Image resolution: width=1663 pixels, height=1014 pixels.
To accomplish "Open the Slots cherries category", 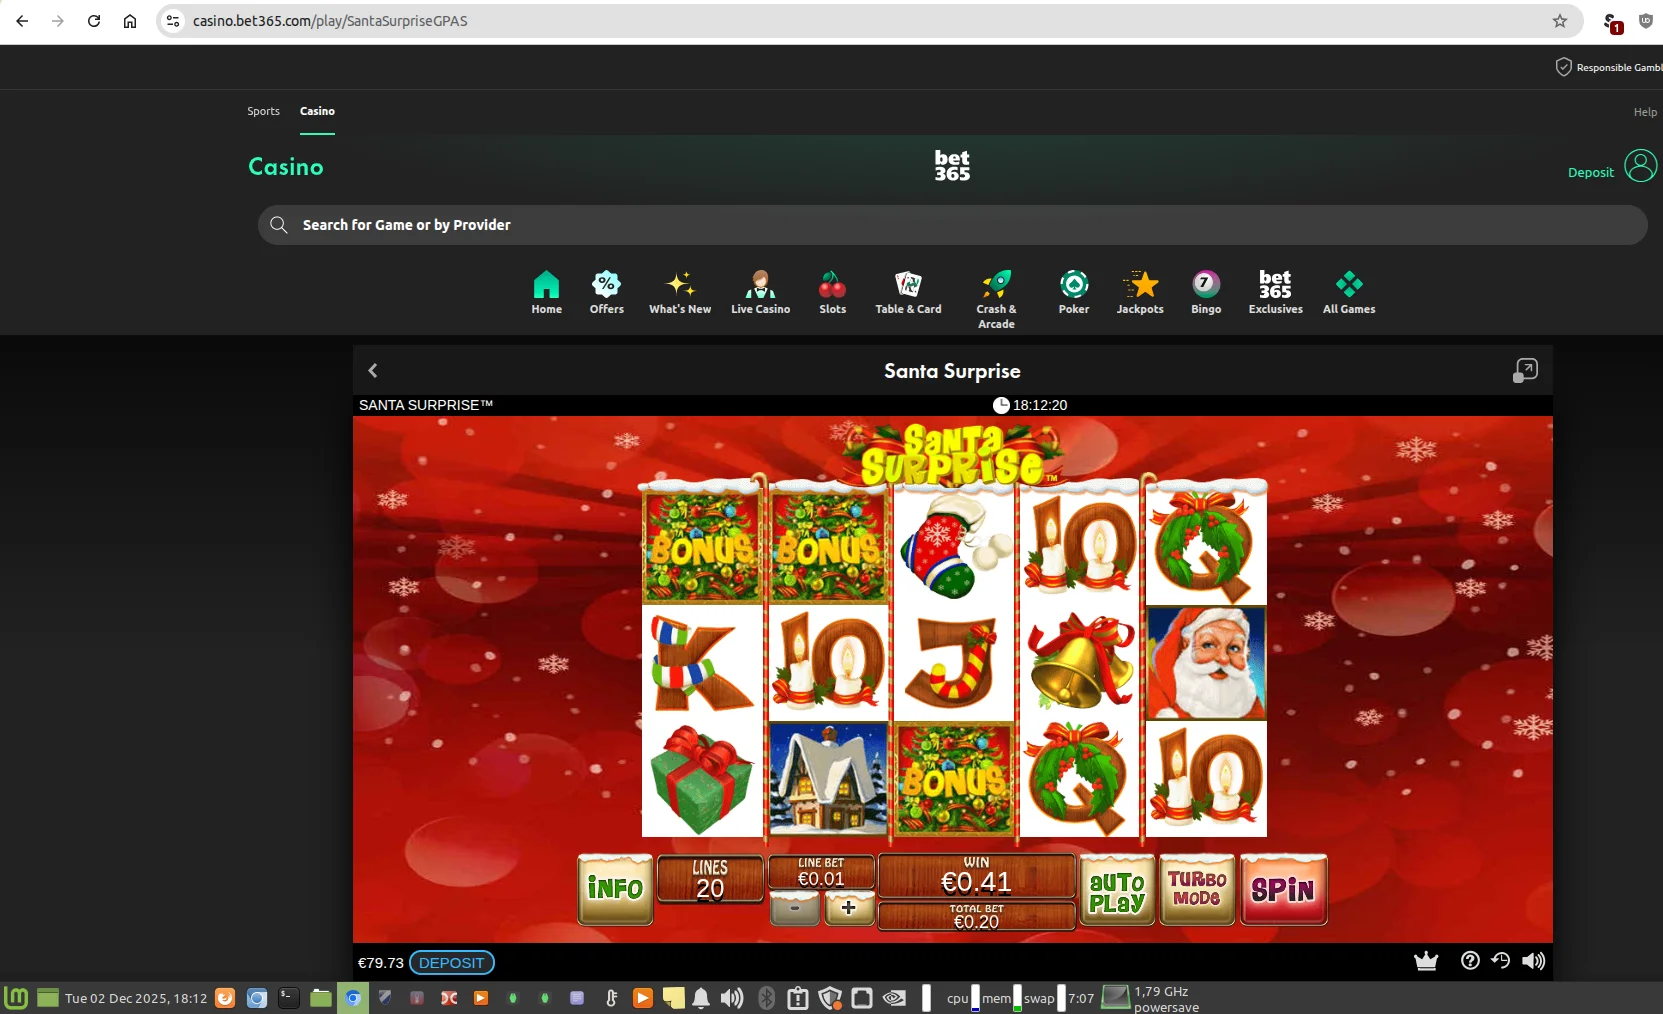I will [x=832, y=292].
